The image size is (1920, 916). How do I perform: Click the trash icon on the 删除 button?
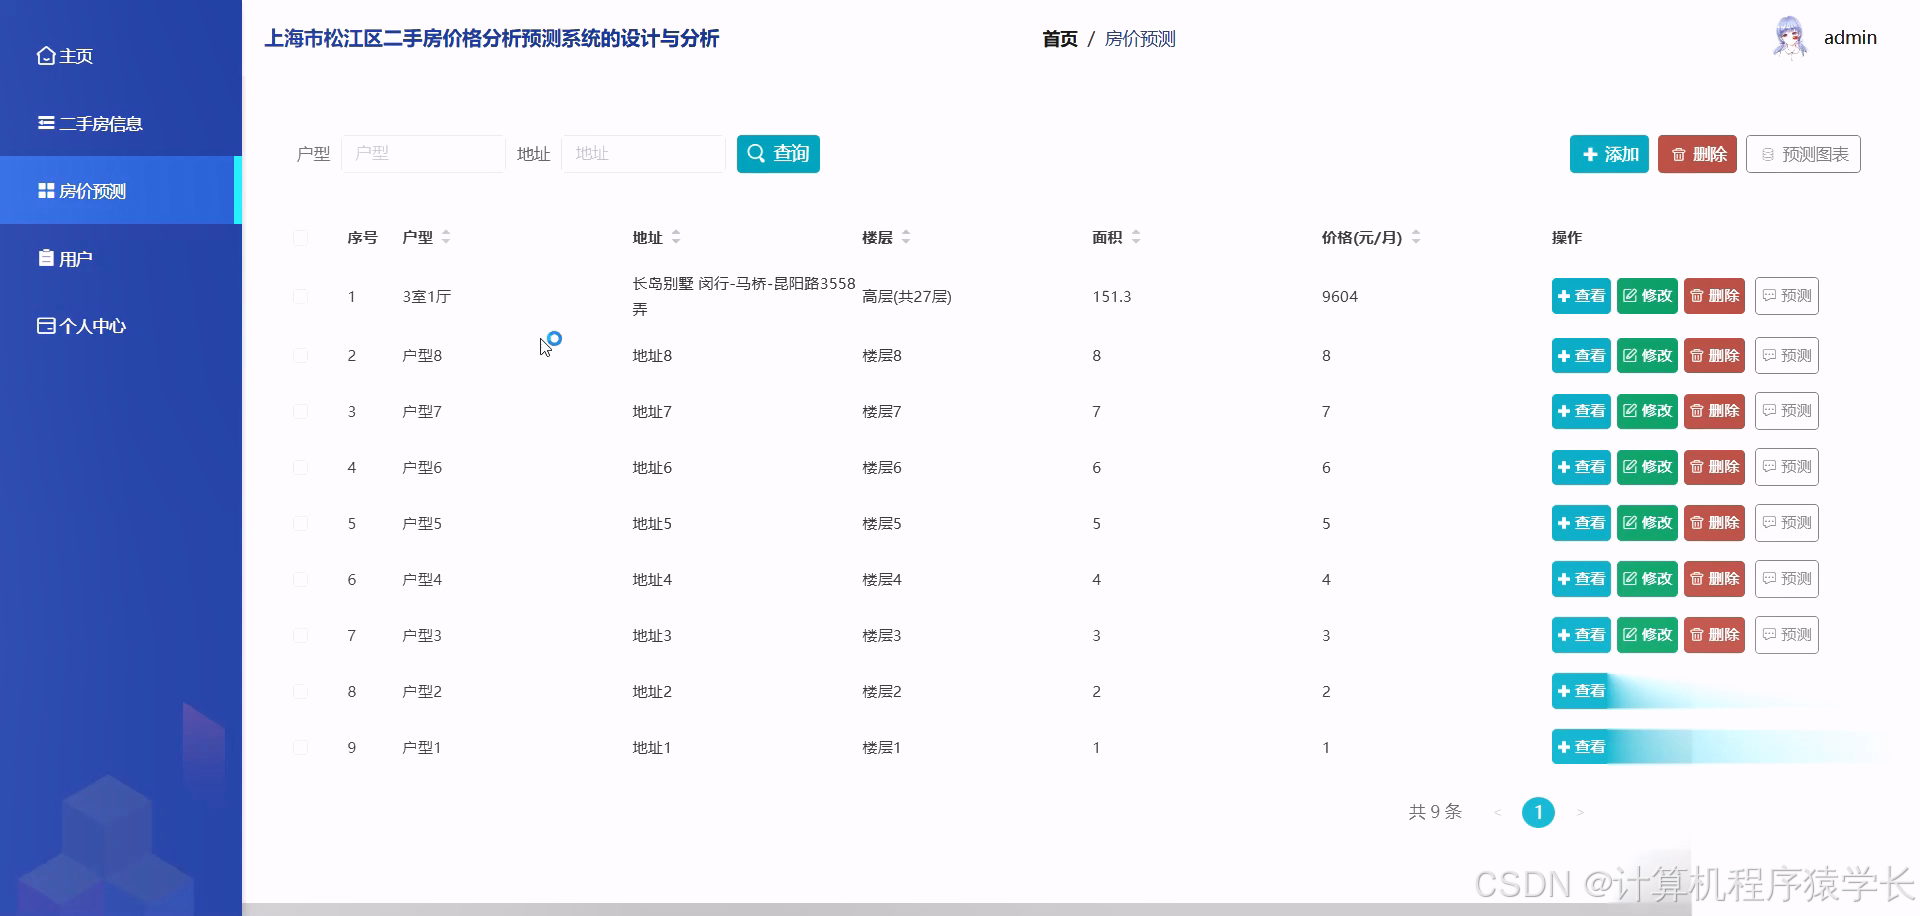coord(1678,154)
